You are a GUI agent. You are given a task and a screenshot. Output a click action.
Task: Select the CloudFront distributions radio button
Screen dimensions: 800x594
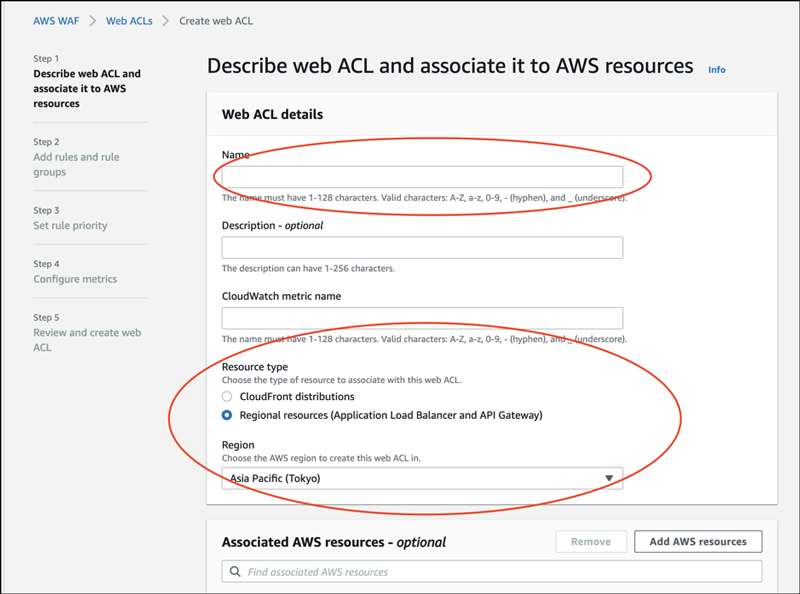point(227,396)
